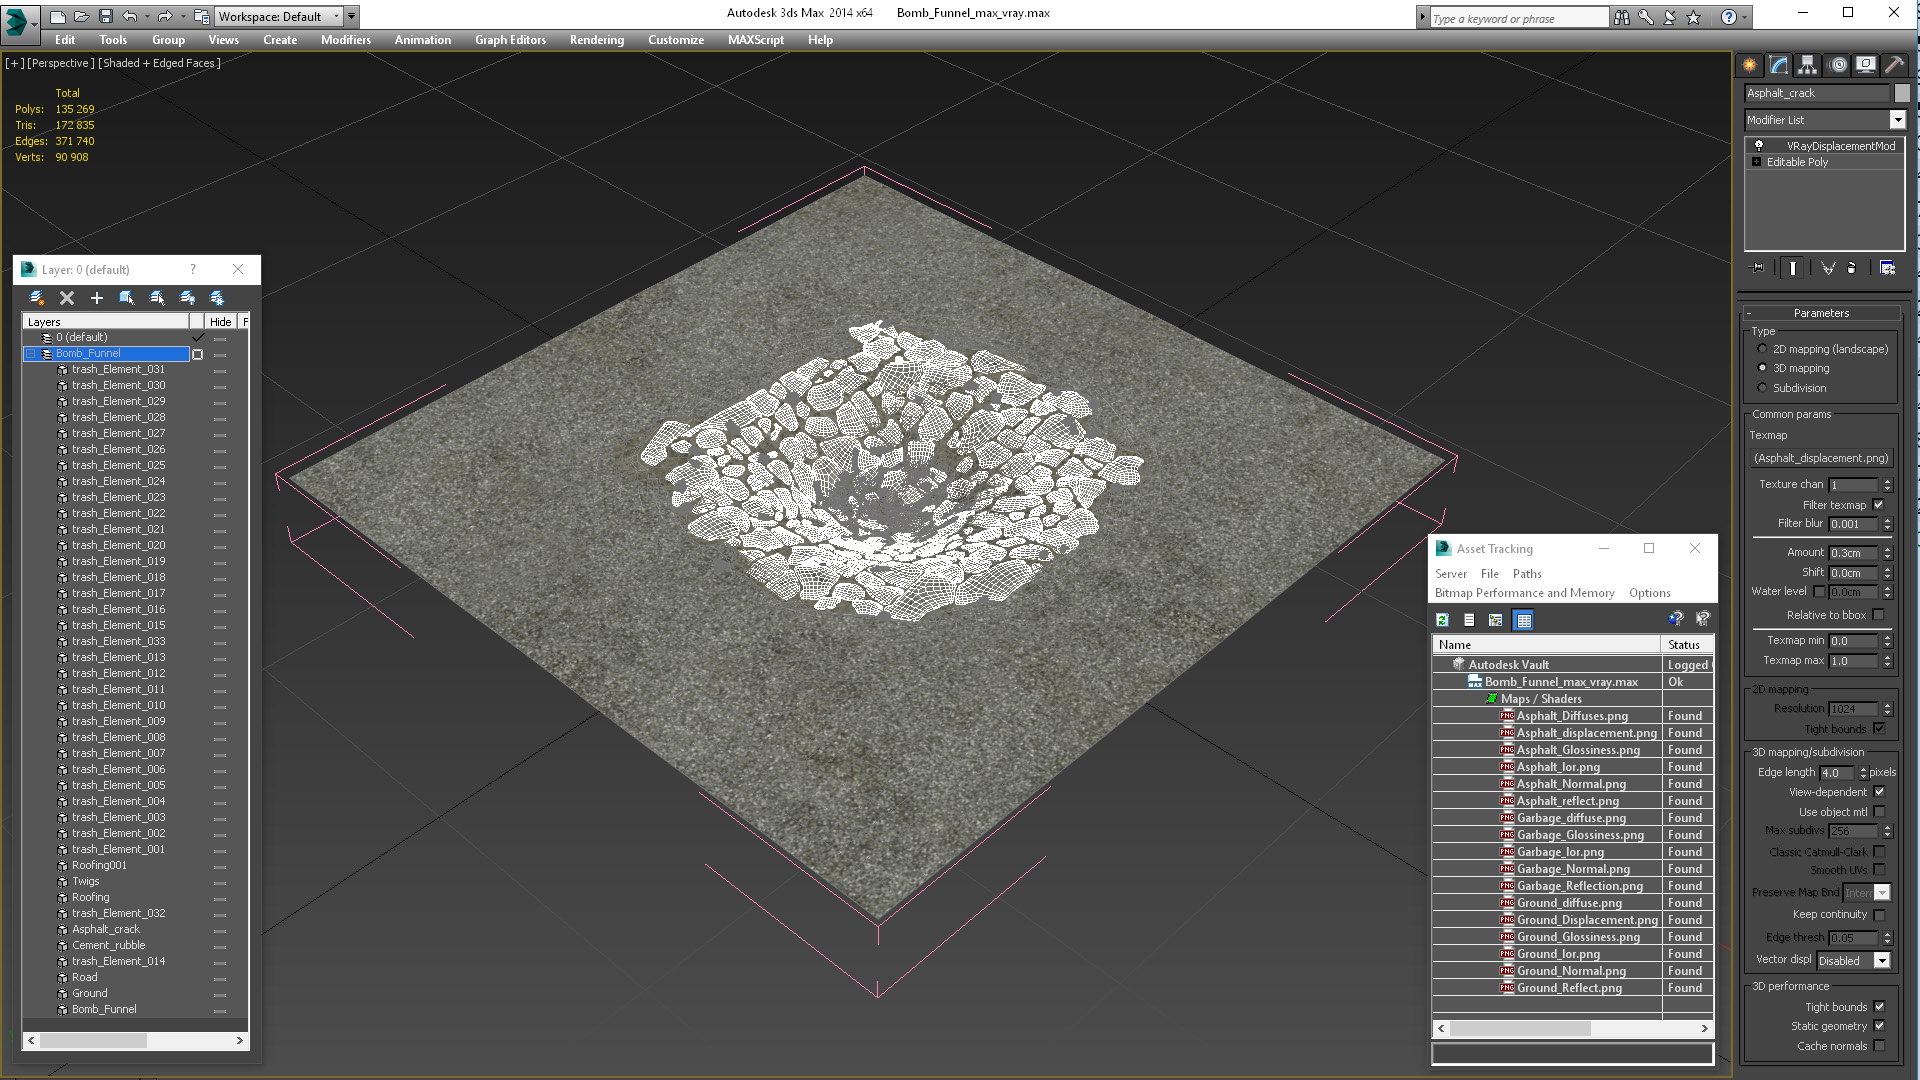Viewport: 1920px width, 1080px height.
Task: Open the Hierarchy command panel tab
Action: click(1808, 65)
